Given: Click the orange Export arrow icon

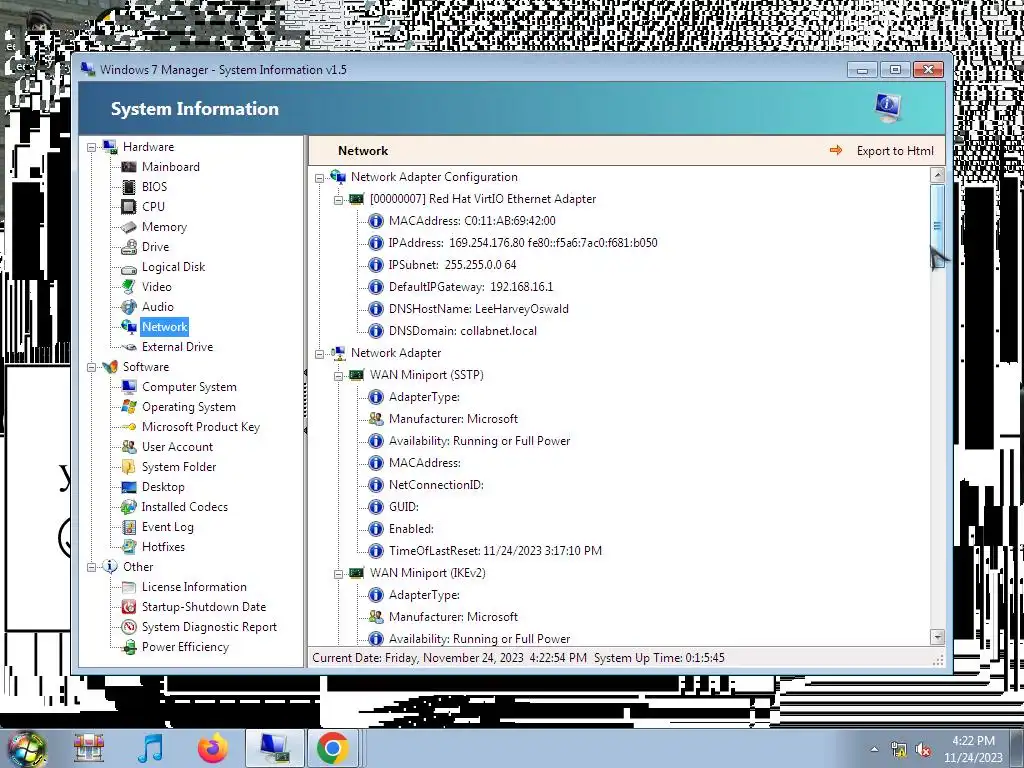Looking at the screenshot, I should [836, 150].
